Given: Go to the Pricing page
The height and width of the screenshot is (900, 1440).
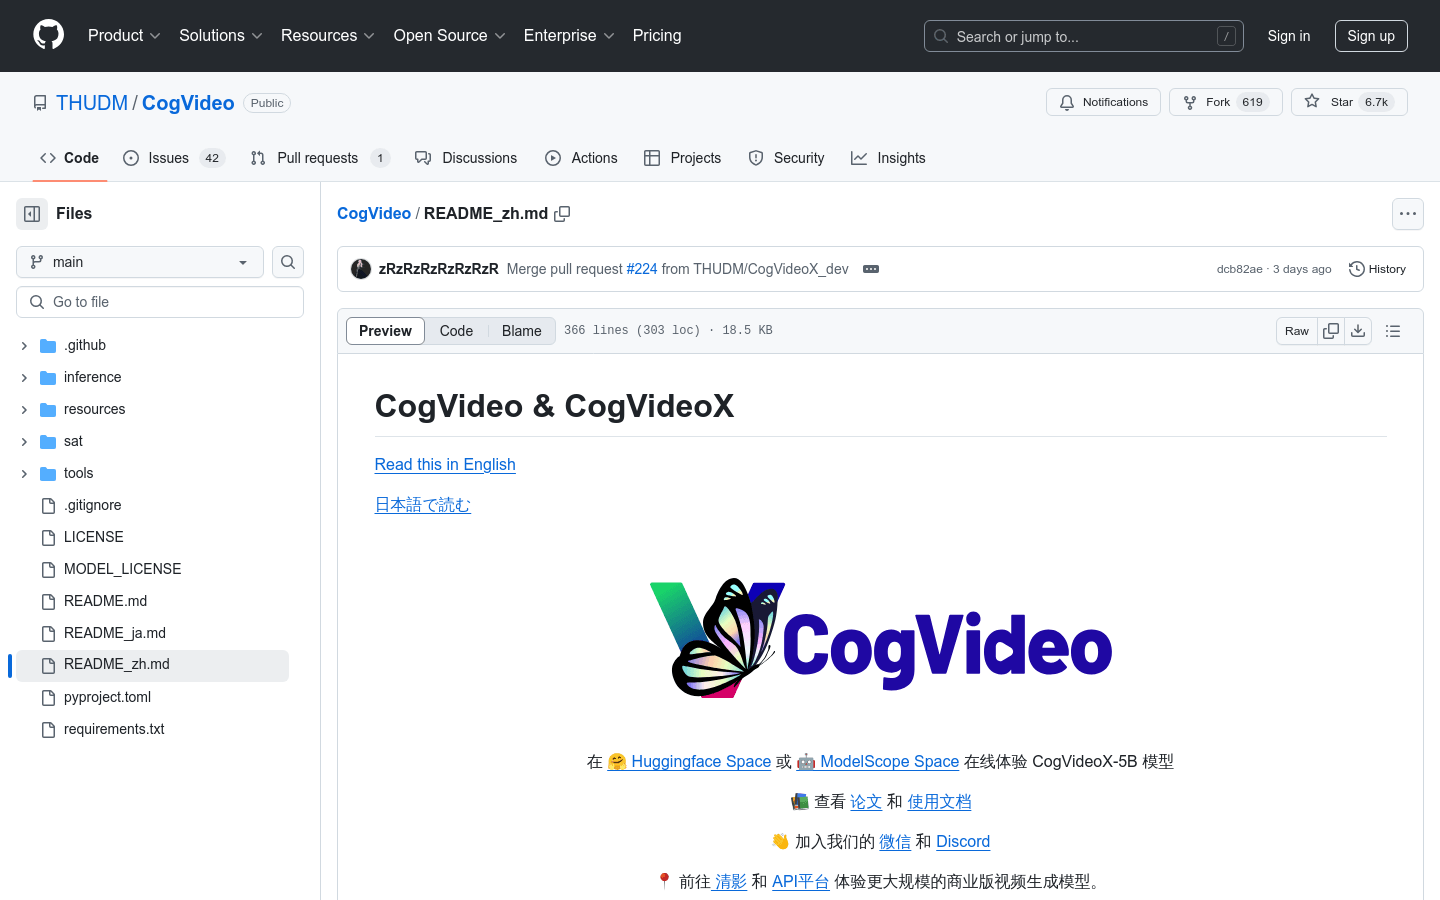Looking at the screenshot, I should [657, 36].
